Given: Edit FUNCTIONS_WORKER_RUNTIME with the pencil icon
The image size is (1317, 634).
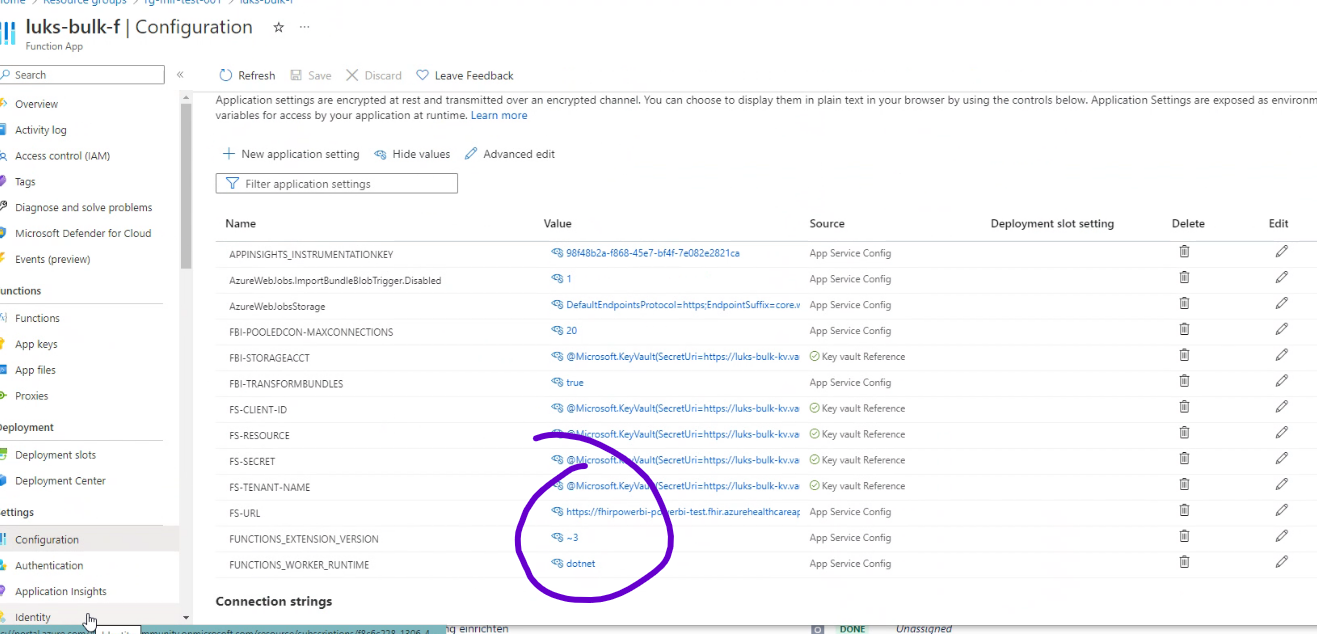Looking at the screenshot, I should tap(1281, 561).
